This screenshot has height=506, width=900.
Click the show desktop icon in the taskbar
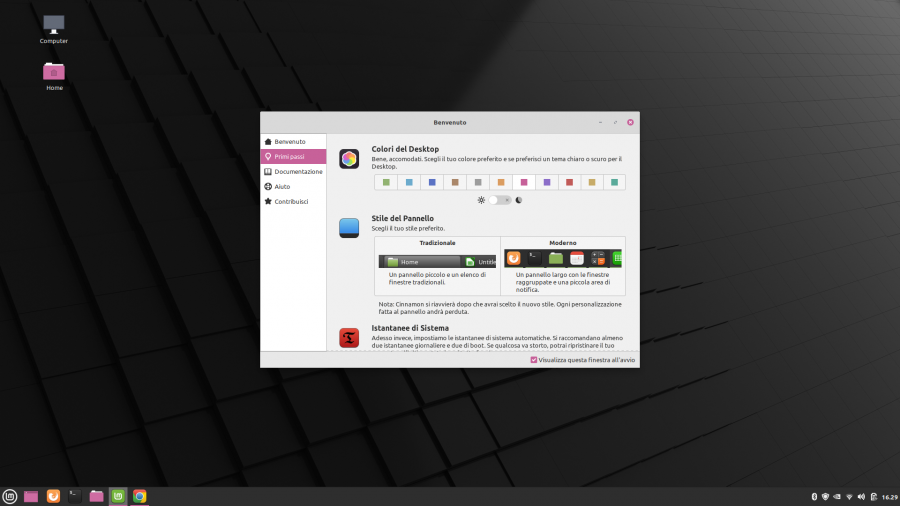31,496
